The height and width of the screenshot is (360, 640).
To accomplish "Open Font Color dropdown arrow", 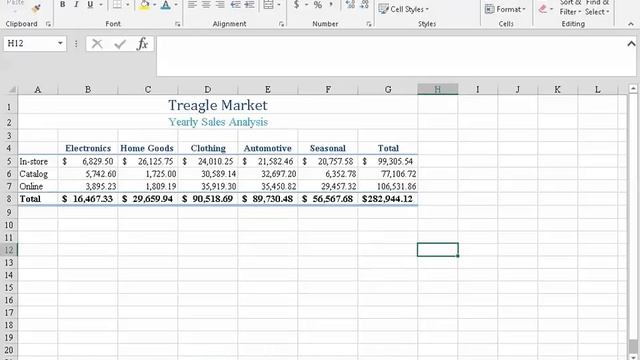I will click(x=176, y=4).
